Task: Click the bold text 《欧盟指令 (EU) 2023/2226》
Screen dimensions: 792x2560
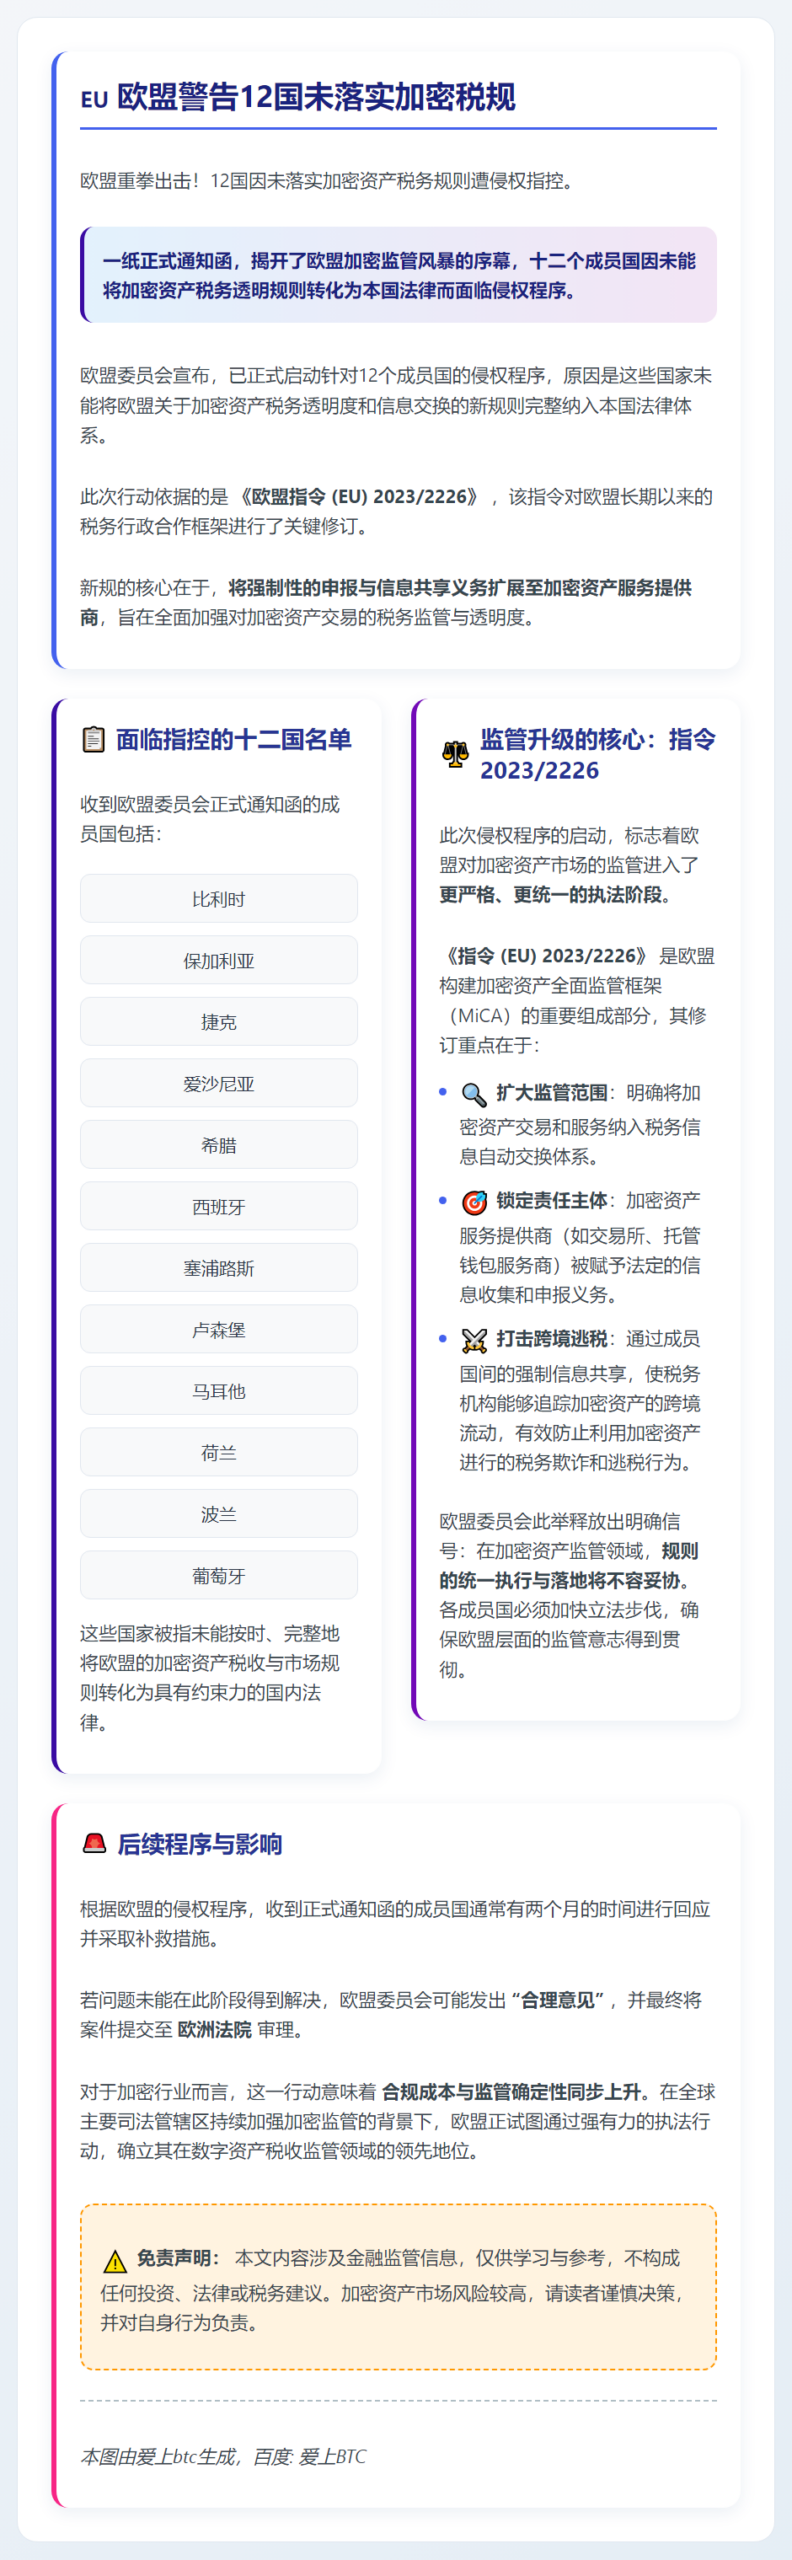Action: click(x=360, y=497)
